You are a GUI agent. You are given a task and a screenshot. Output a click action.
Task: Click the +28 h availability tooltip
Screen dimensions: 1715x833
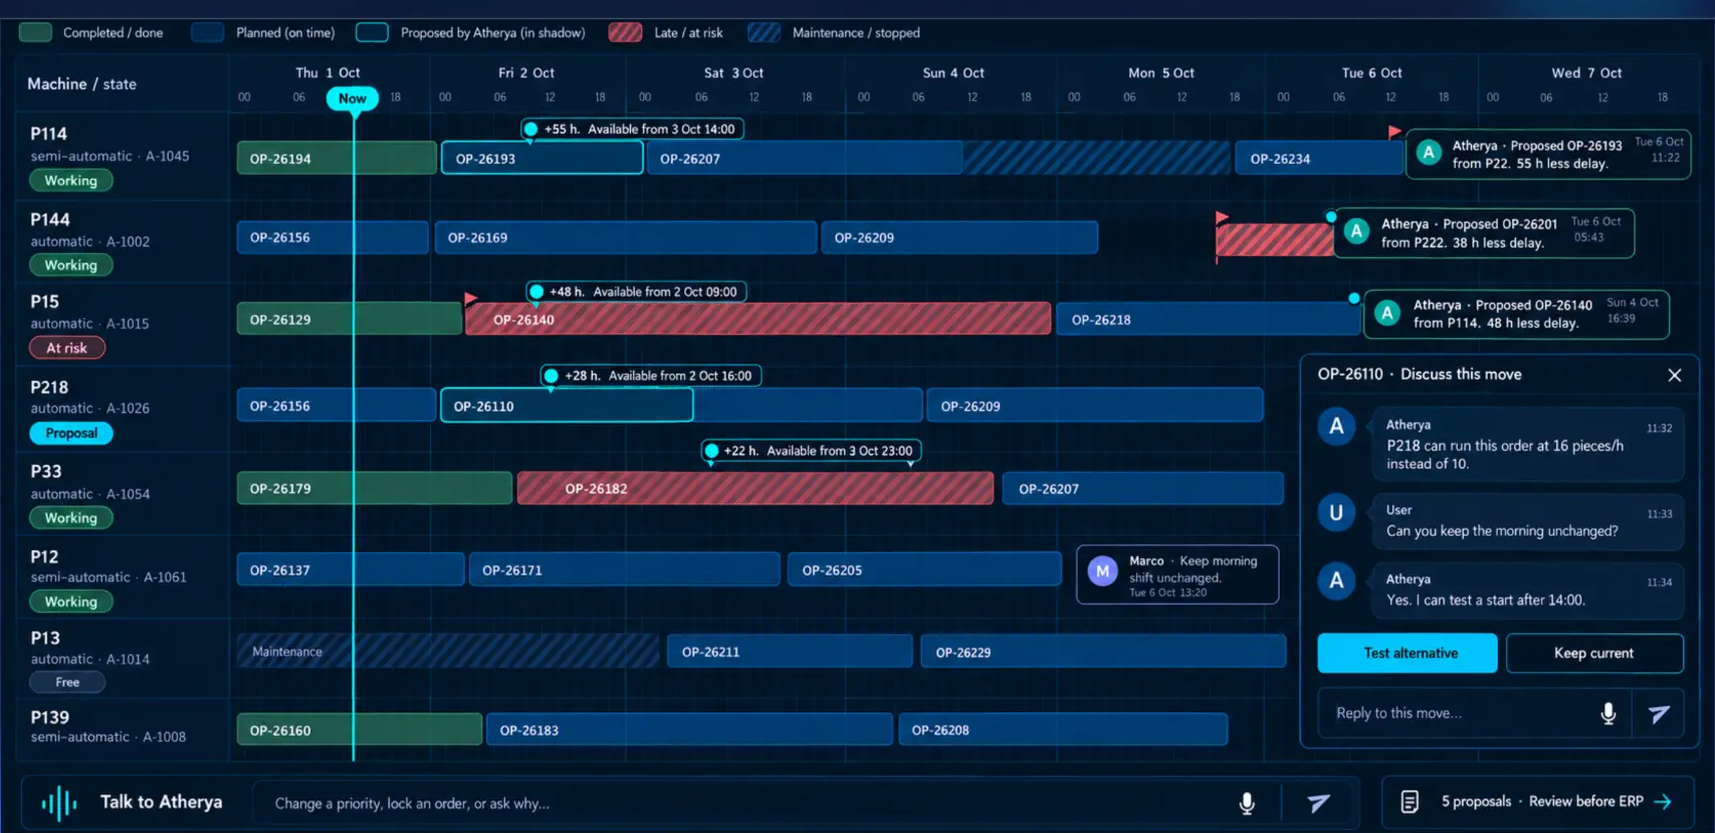[651, 376]
